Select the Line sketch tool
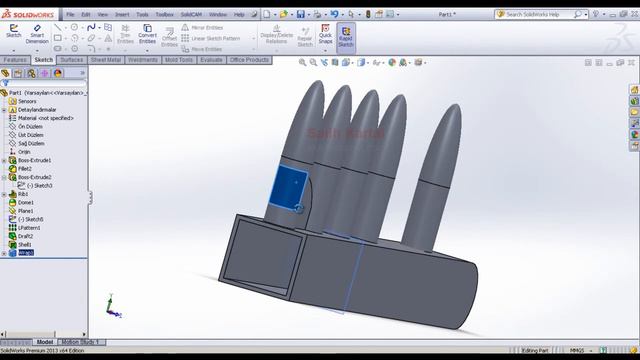 click(x=58, y=27)
